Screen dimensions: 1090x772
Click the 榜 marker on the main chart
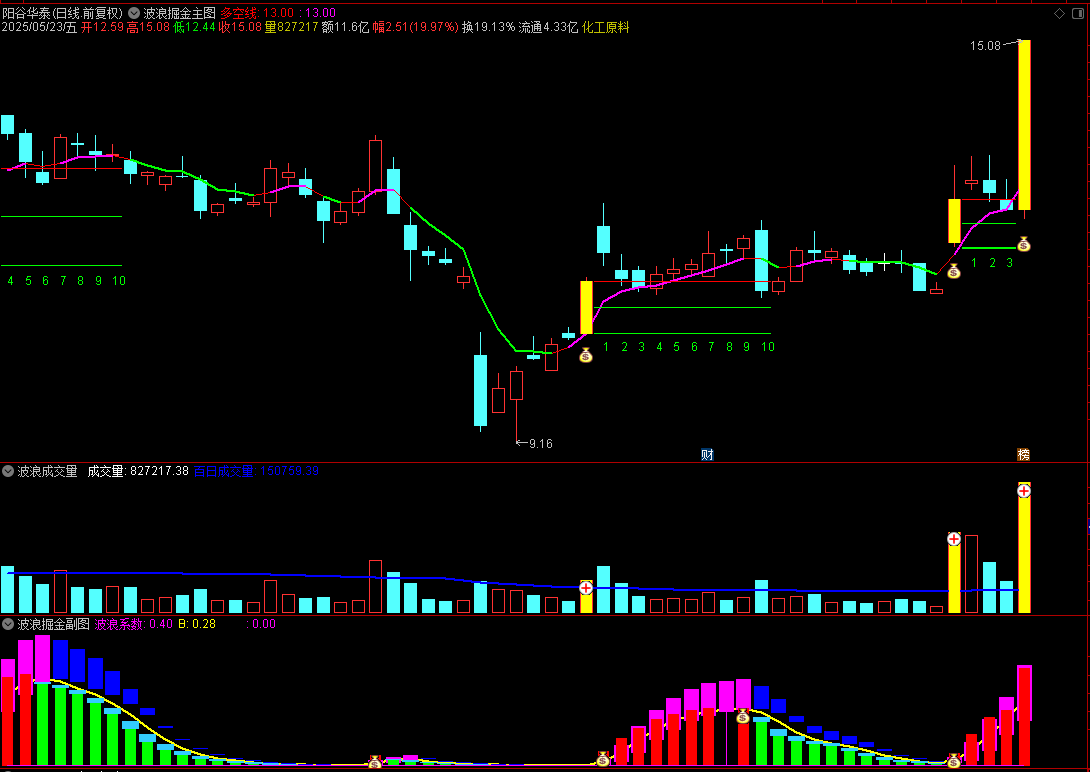(1023, 454)
